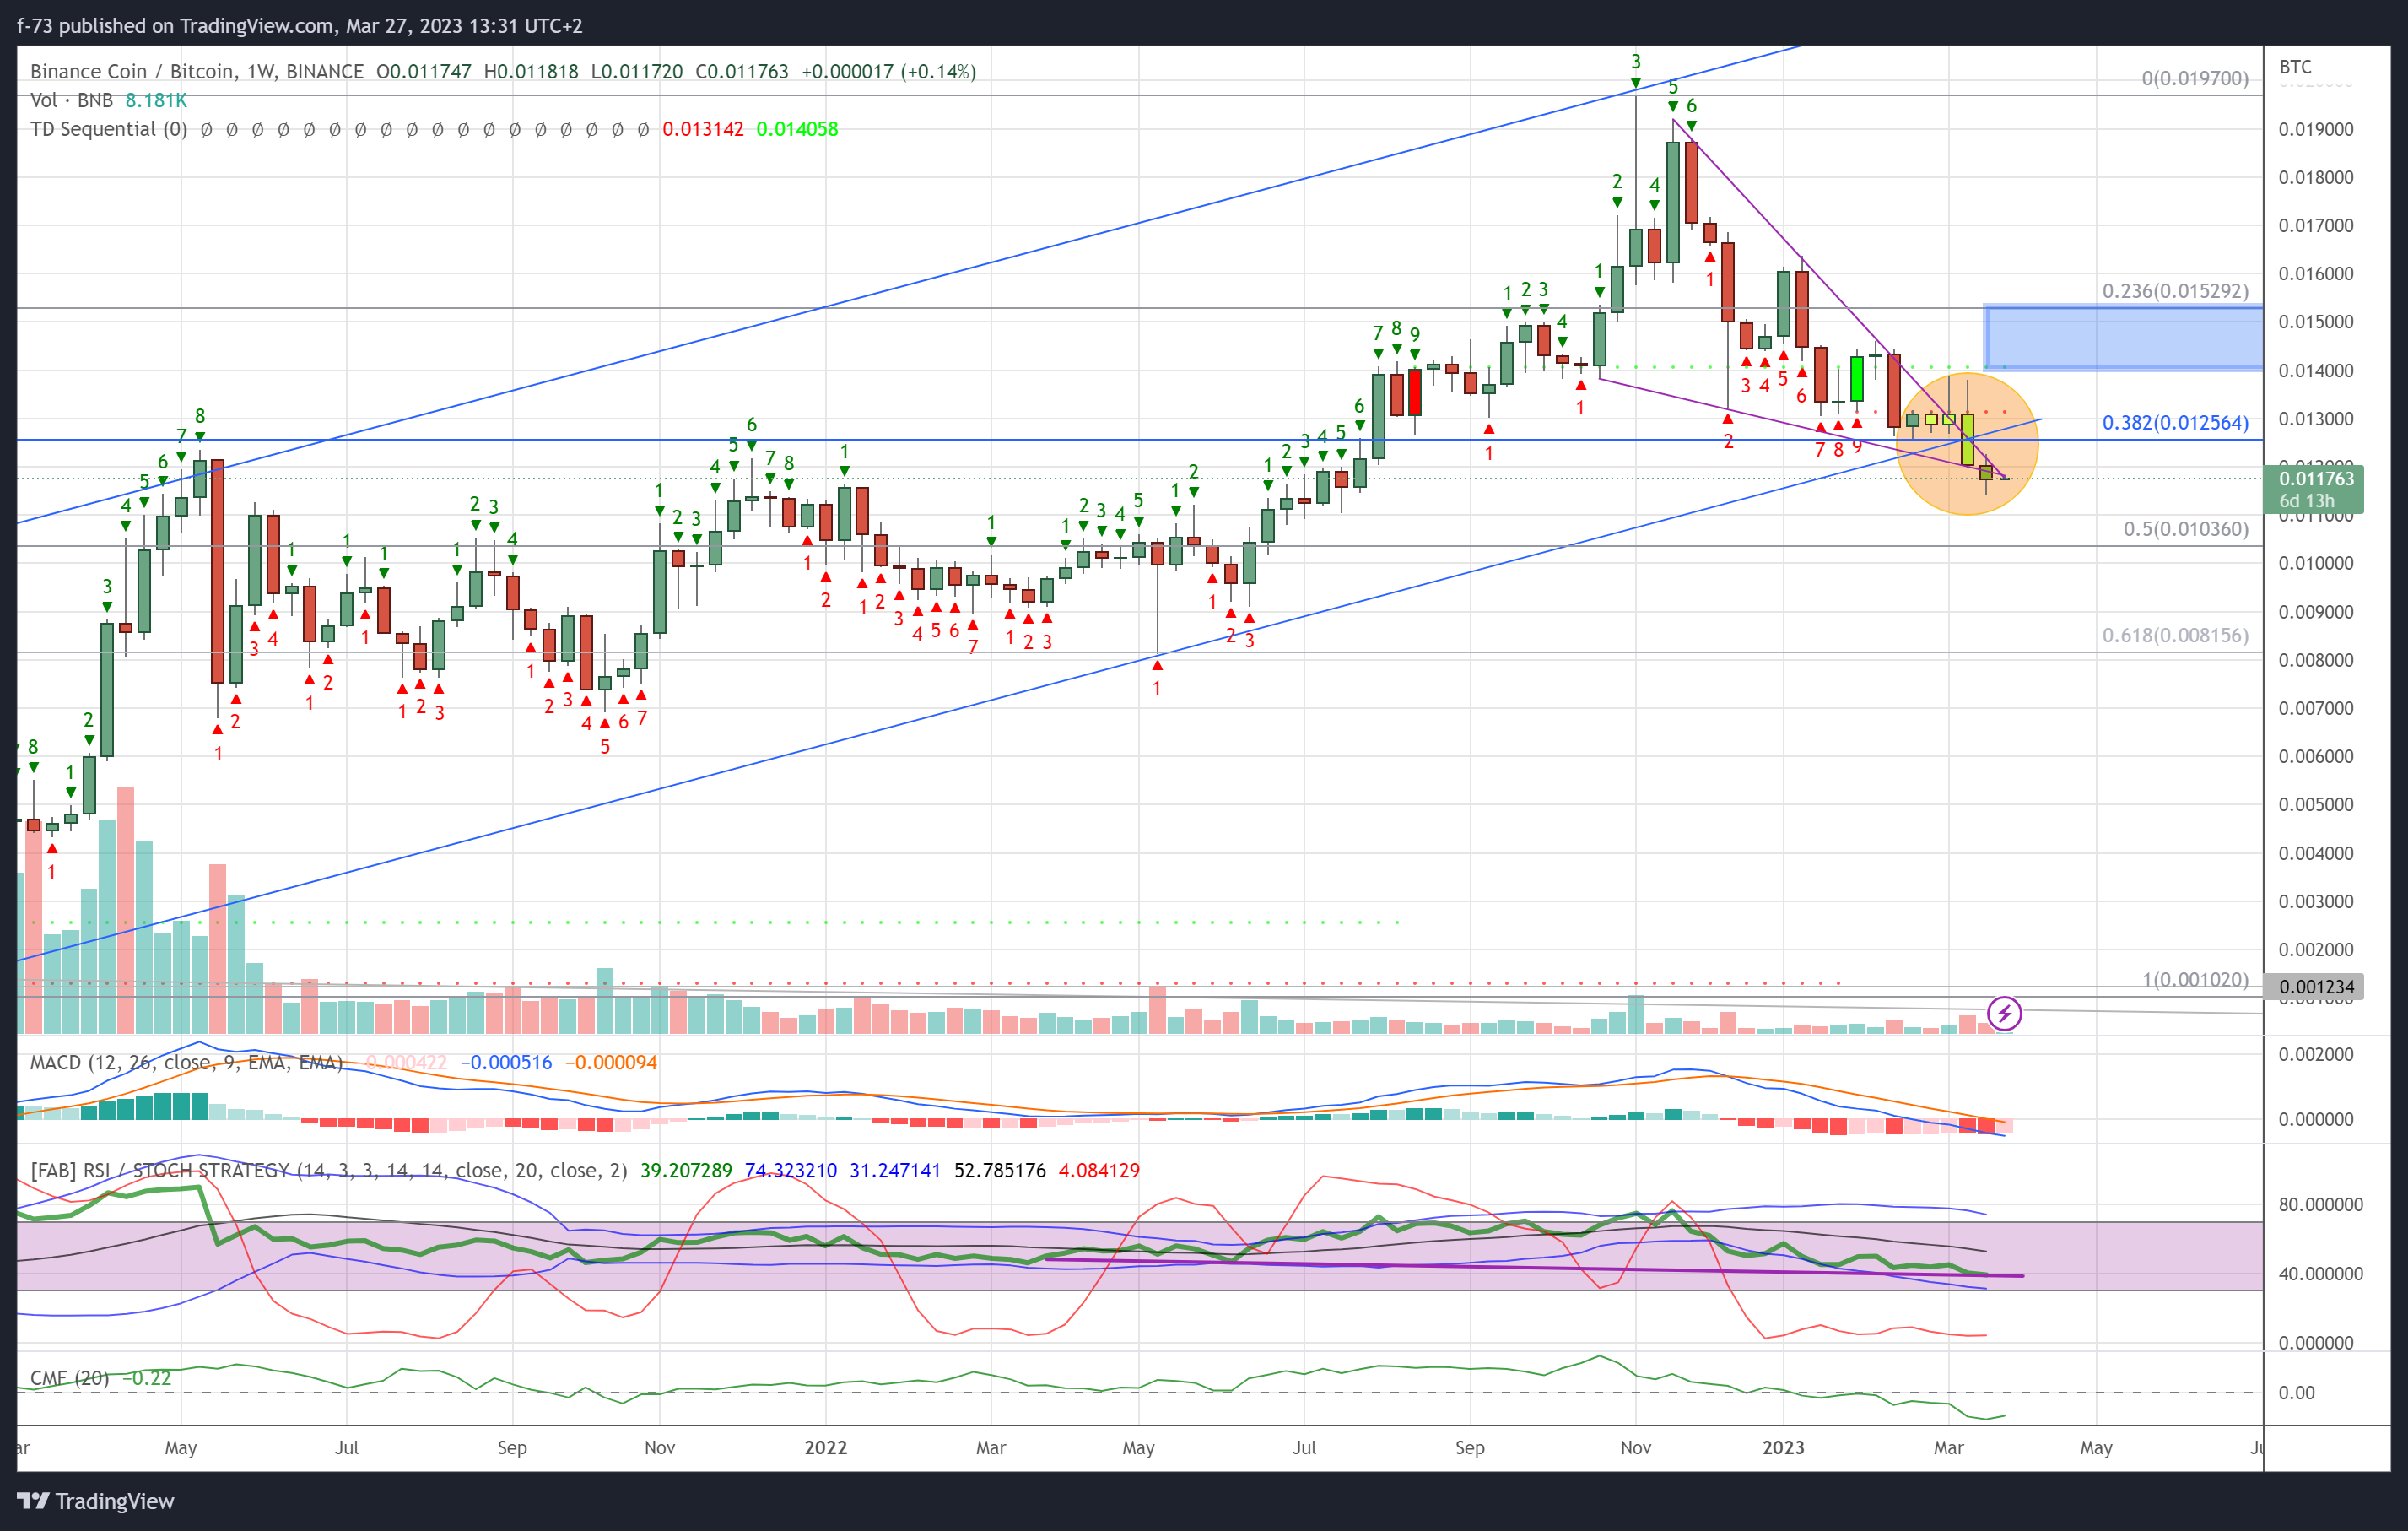Click the [FAB] RSI / STOCH STRATEGY label
This screenshot has height=1531, width=2408.
click(x=329, y=1170)
